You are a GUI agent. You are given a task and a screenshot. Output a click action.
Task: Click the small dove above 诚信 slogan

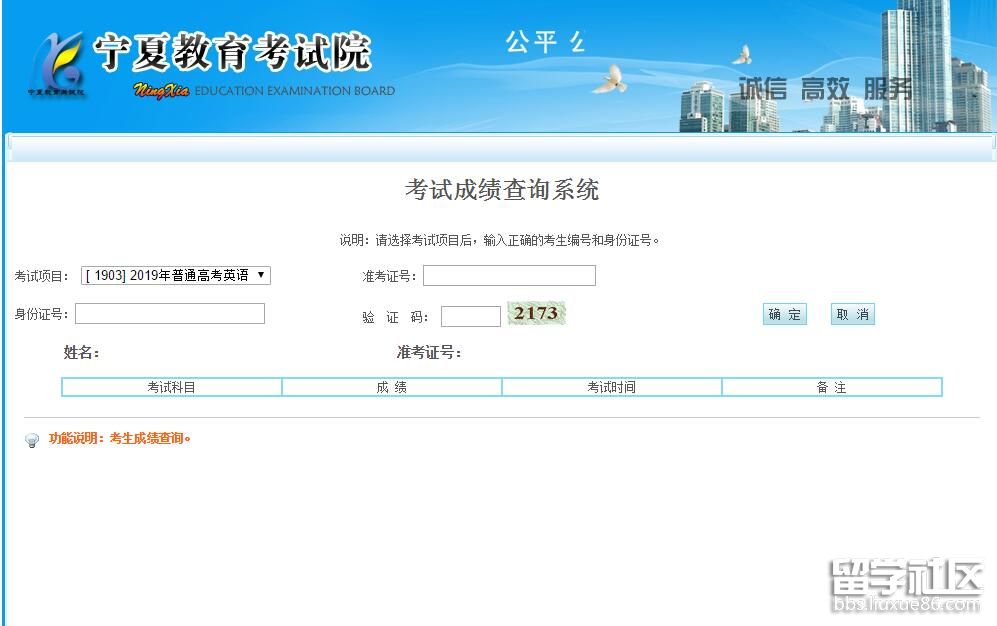[742, 54]
